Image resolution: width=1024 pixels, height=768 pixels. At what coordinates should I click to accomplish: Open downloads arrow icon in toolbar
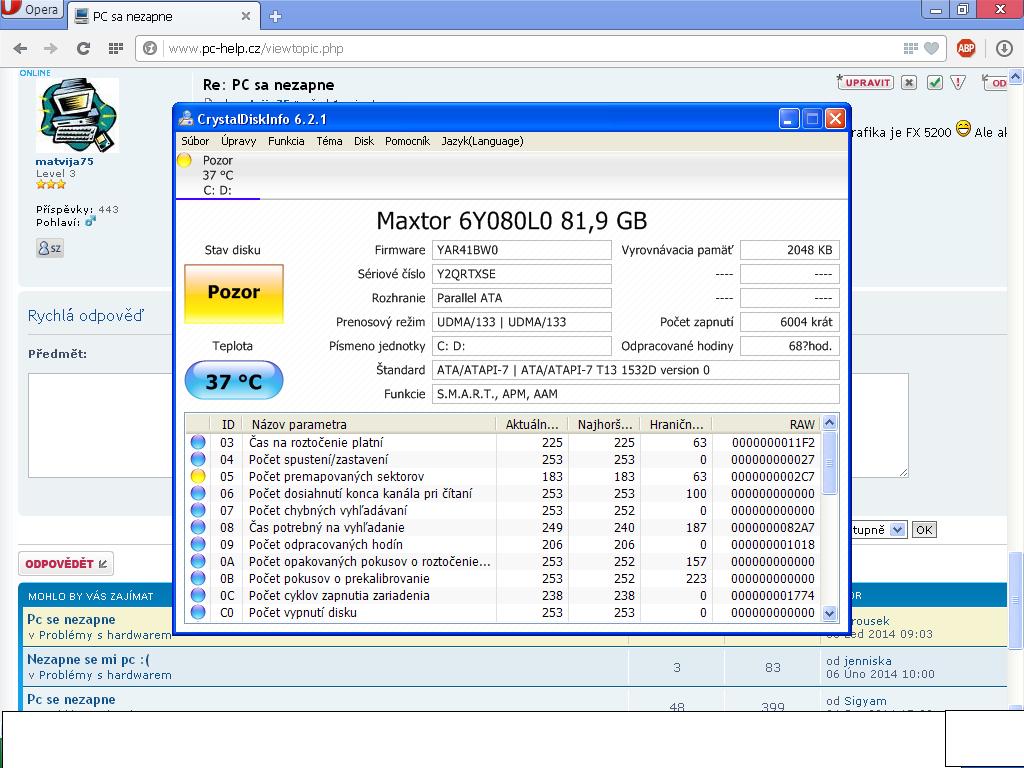point(1004,48)
